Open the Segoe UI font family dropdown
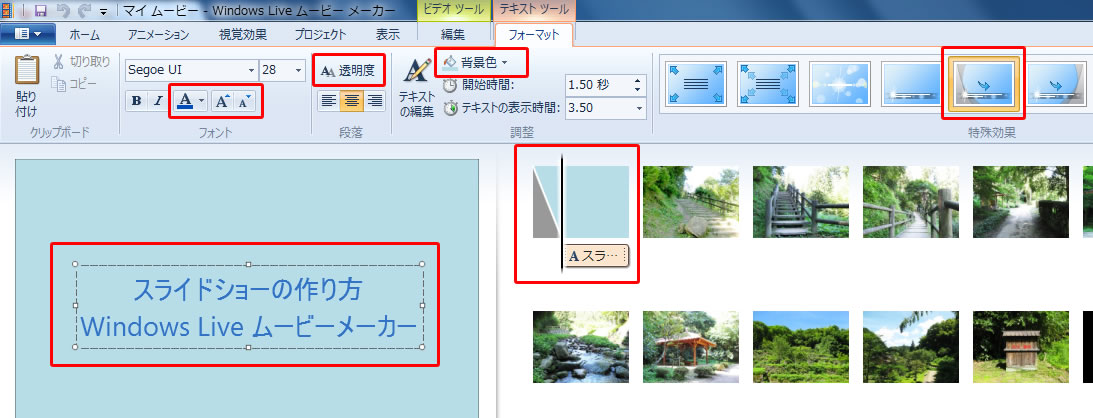Screen dimensions: 1093x418 pos(251,70)
